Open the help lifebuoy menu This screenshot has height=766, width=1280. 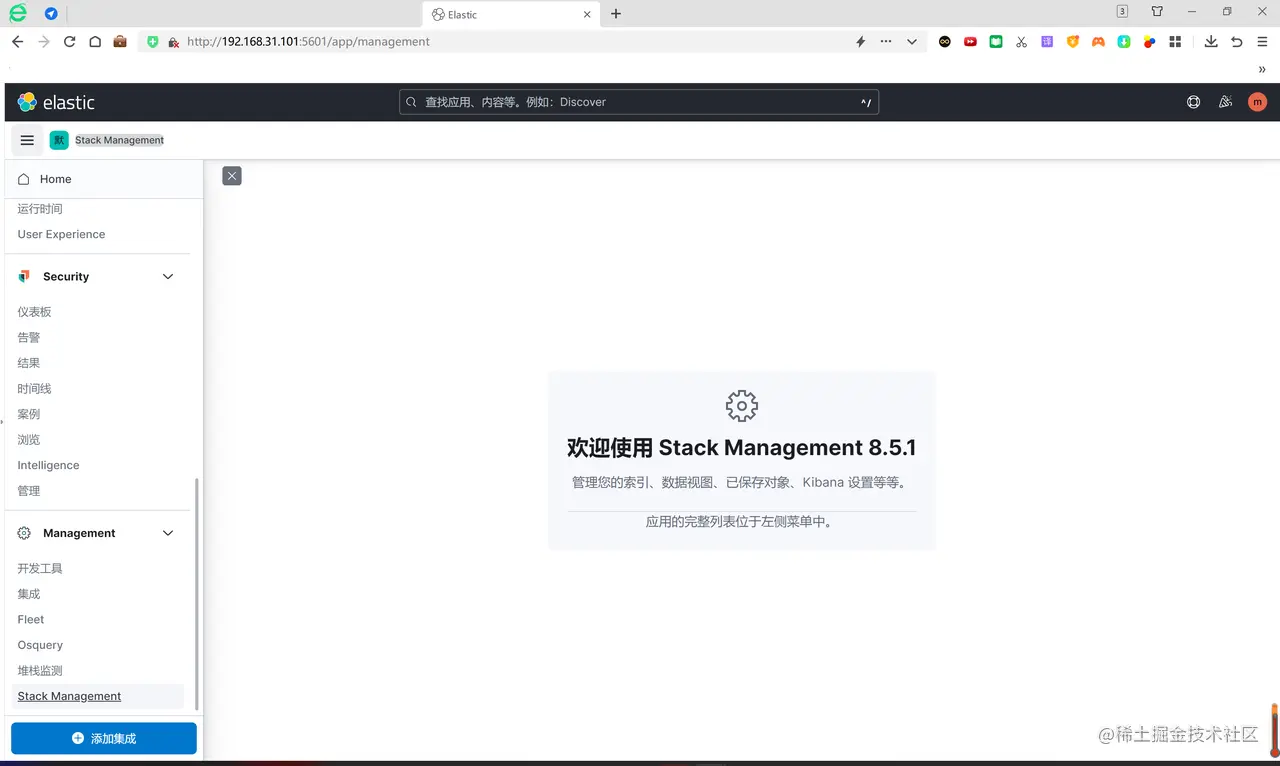click(1193, 102)
